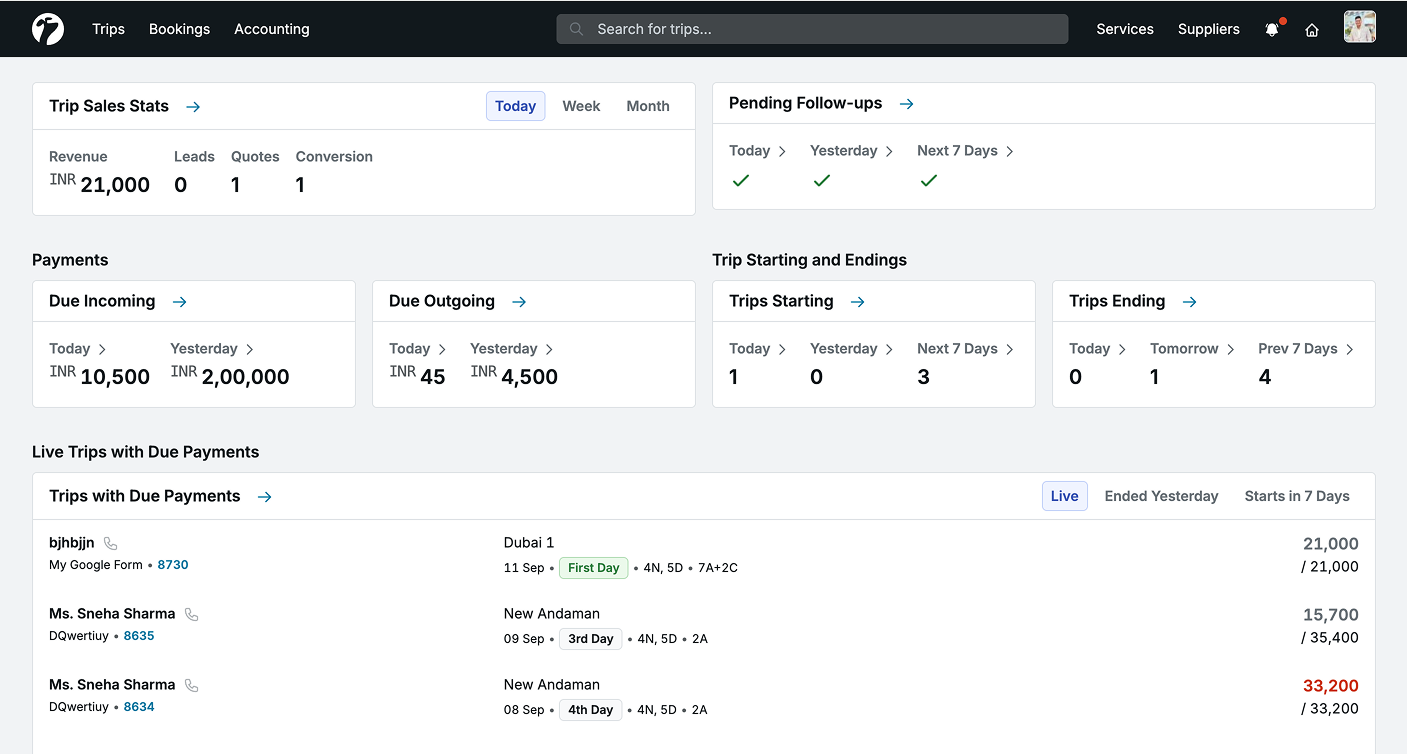Screen dimensions: 1407x754
Task: Open trip ID 8730 link
Action: point(173,565)
